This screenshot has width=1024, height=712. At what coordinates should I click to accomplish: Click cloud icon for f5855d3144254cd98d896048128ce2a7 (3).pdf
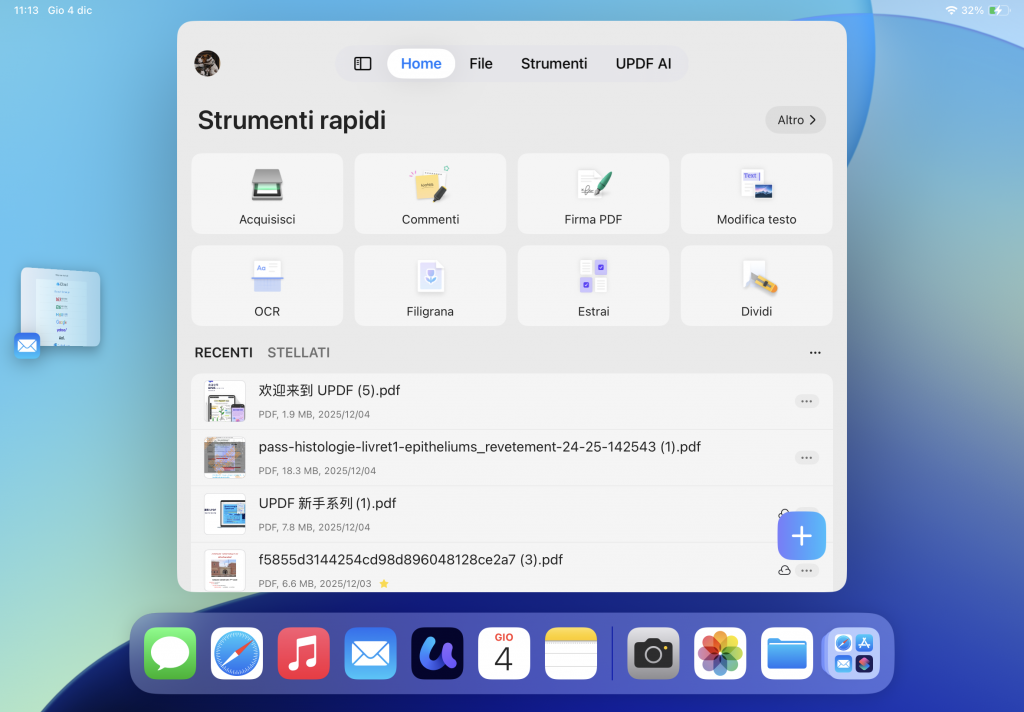(784, 570)
